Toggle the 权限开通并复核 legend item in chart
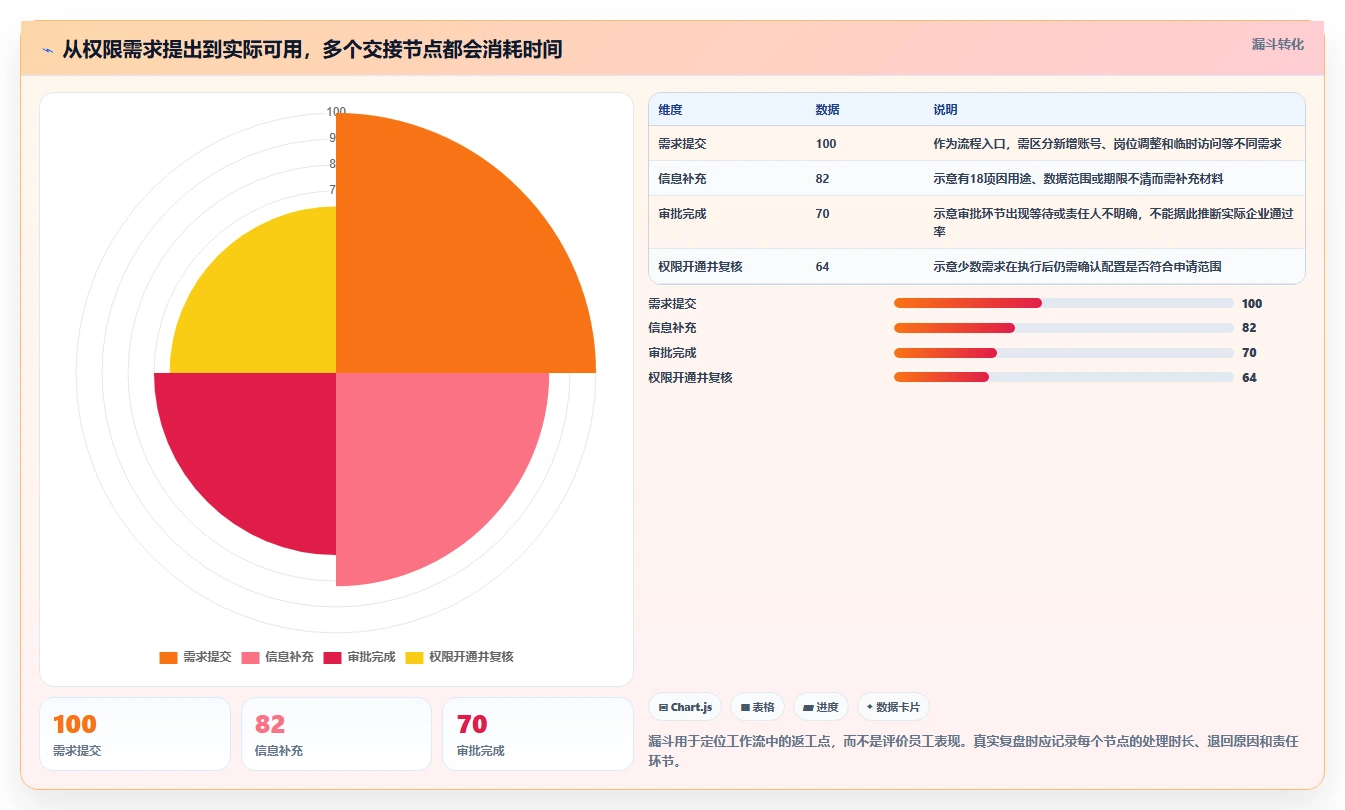1345x810 pixels. click(x=459, y=657)
